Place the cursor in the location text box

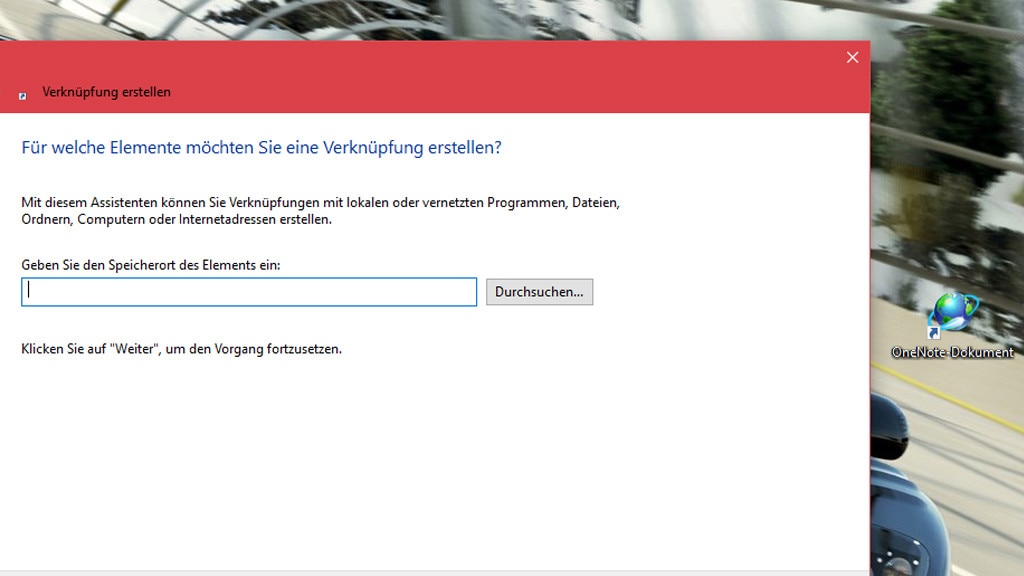click(x=248, y=291)
